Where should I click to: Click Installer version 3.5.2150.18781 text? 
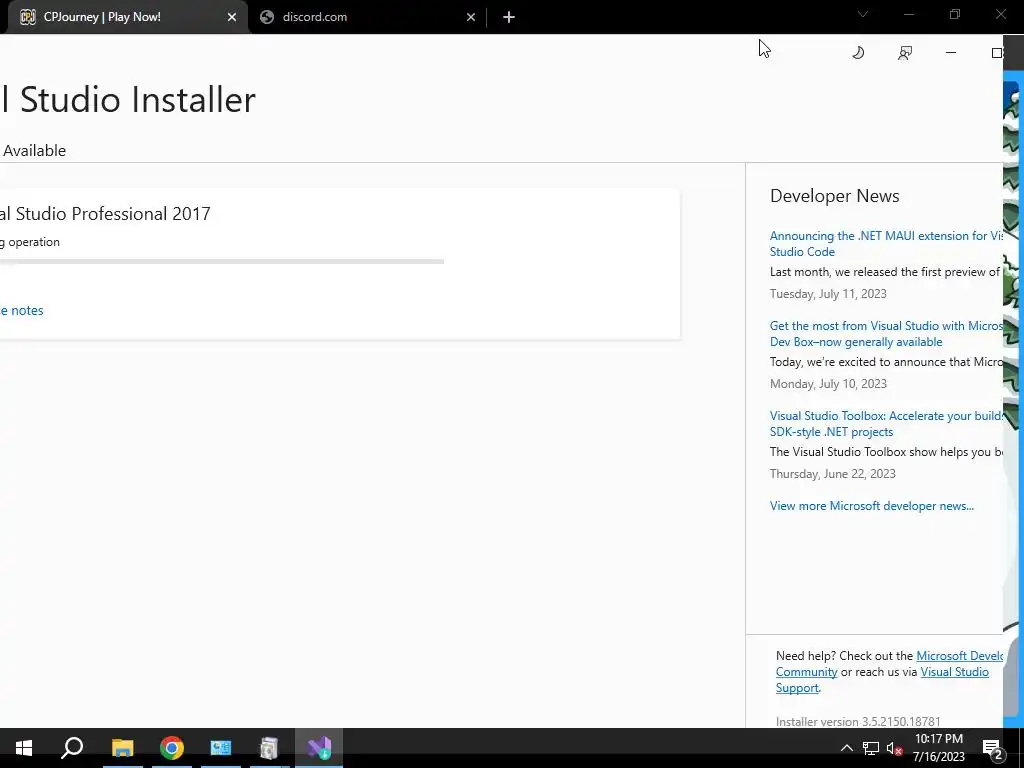pos(858,722)
